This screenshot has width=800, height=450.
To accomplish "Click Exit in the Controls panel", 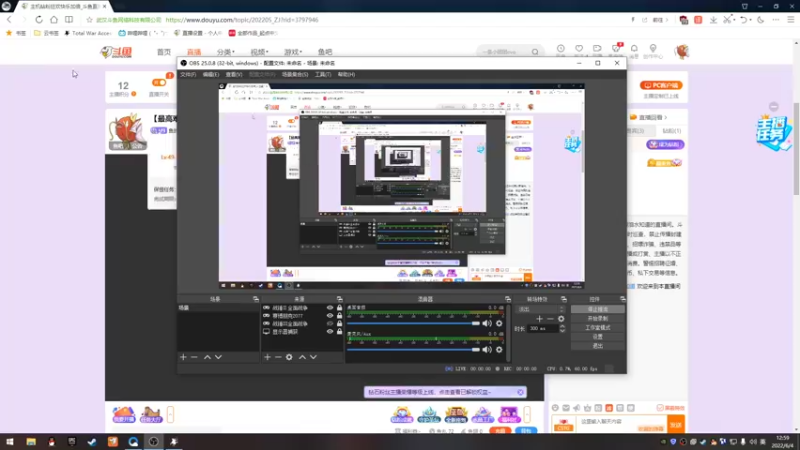I will pos(597,346).
